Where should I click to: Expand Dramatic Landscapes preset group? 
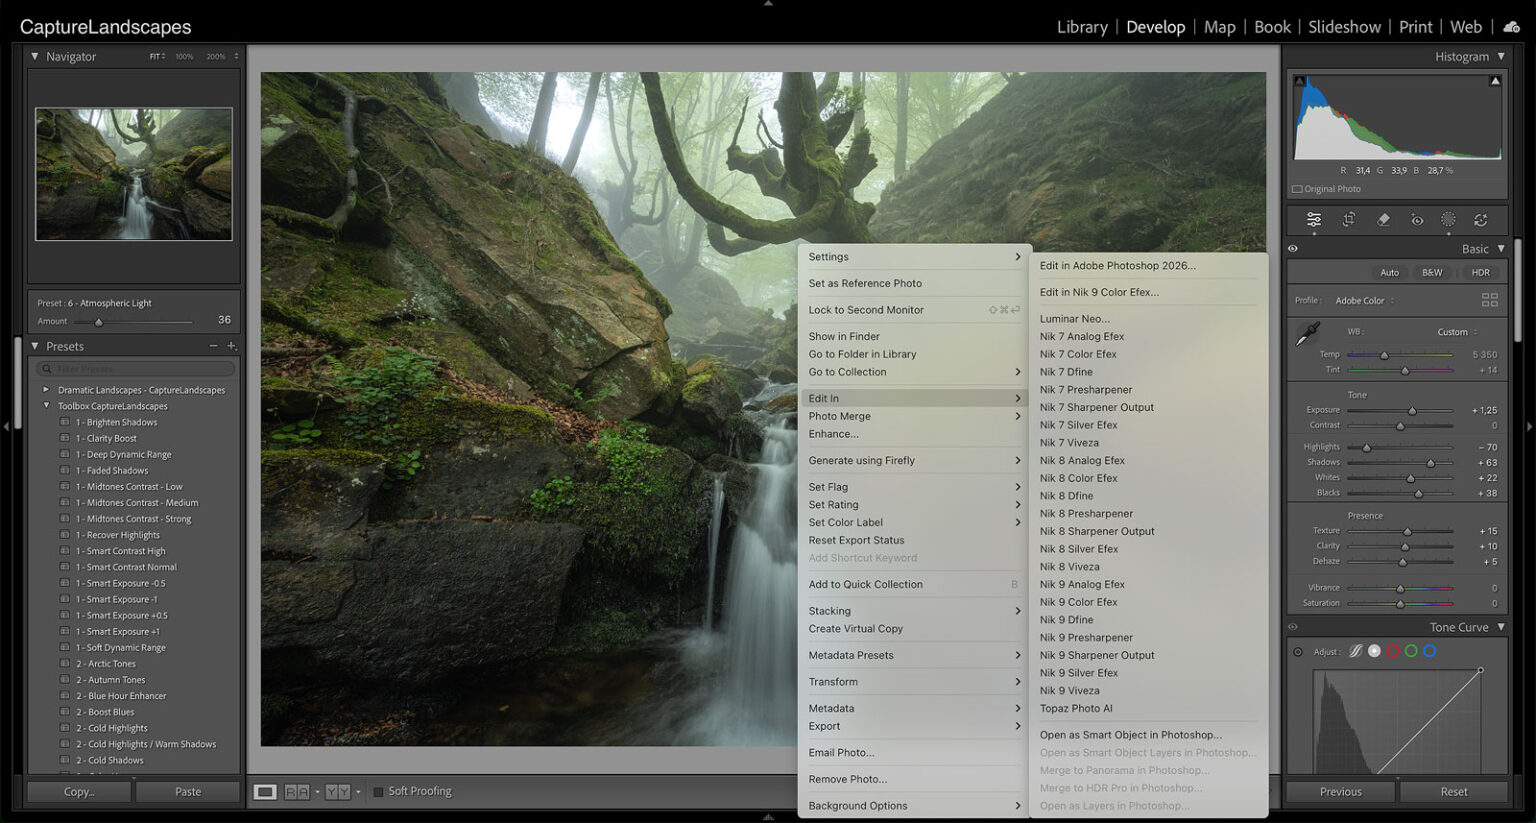pos(46,390)
